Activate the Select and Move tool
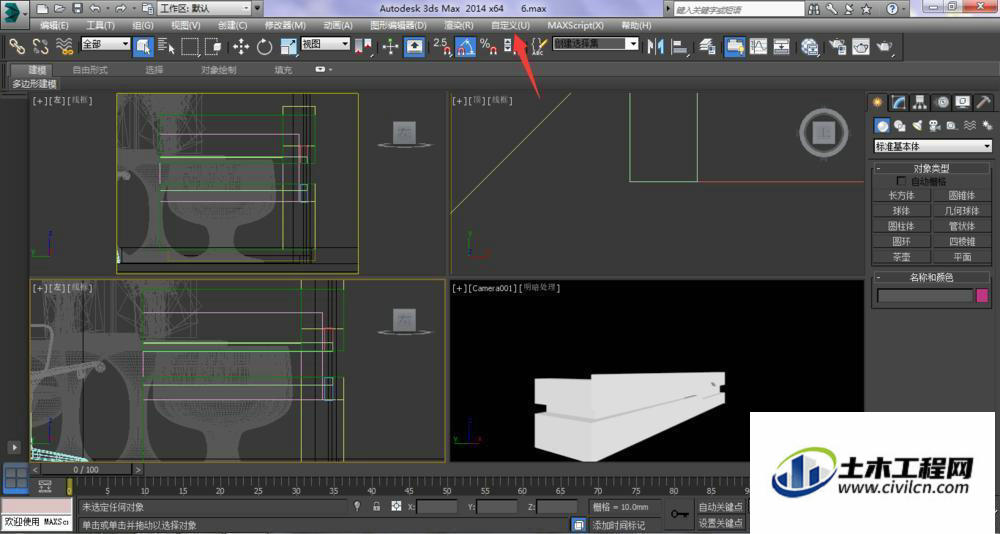This screenshot has width=1000, height=534. tap(240, 47)
